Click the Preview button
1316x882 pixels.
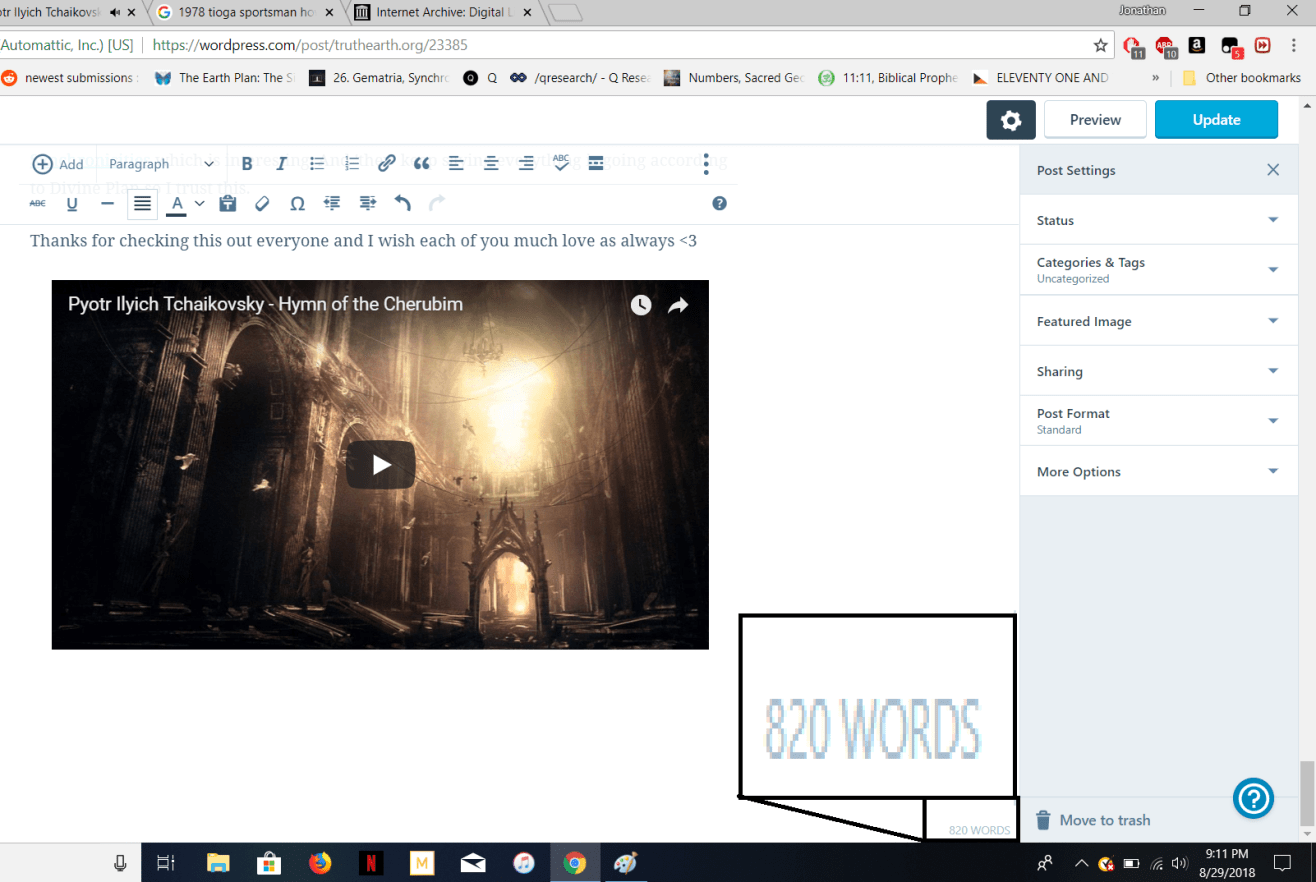1095,120
